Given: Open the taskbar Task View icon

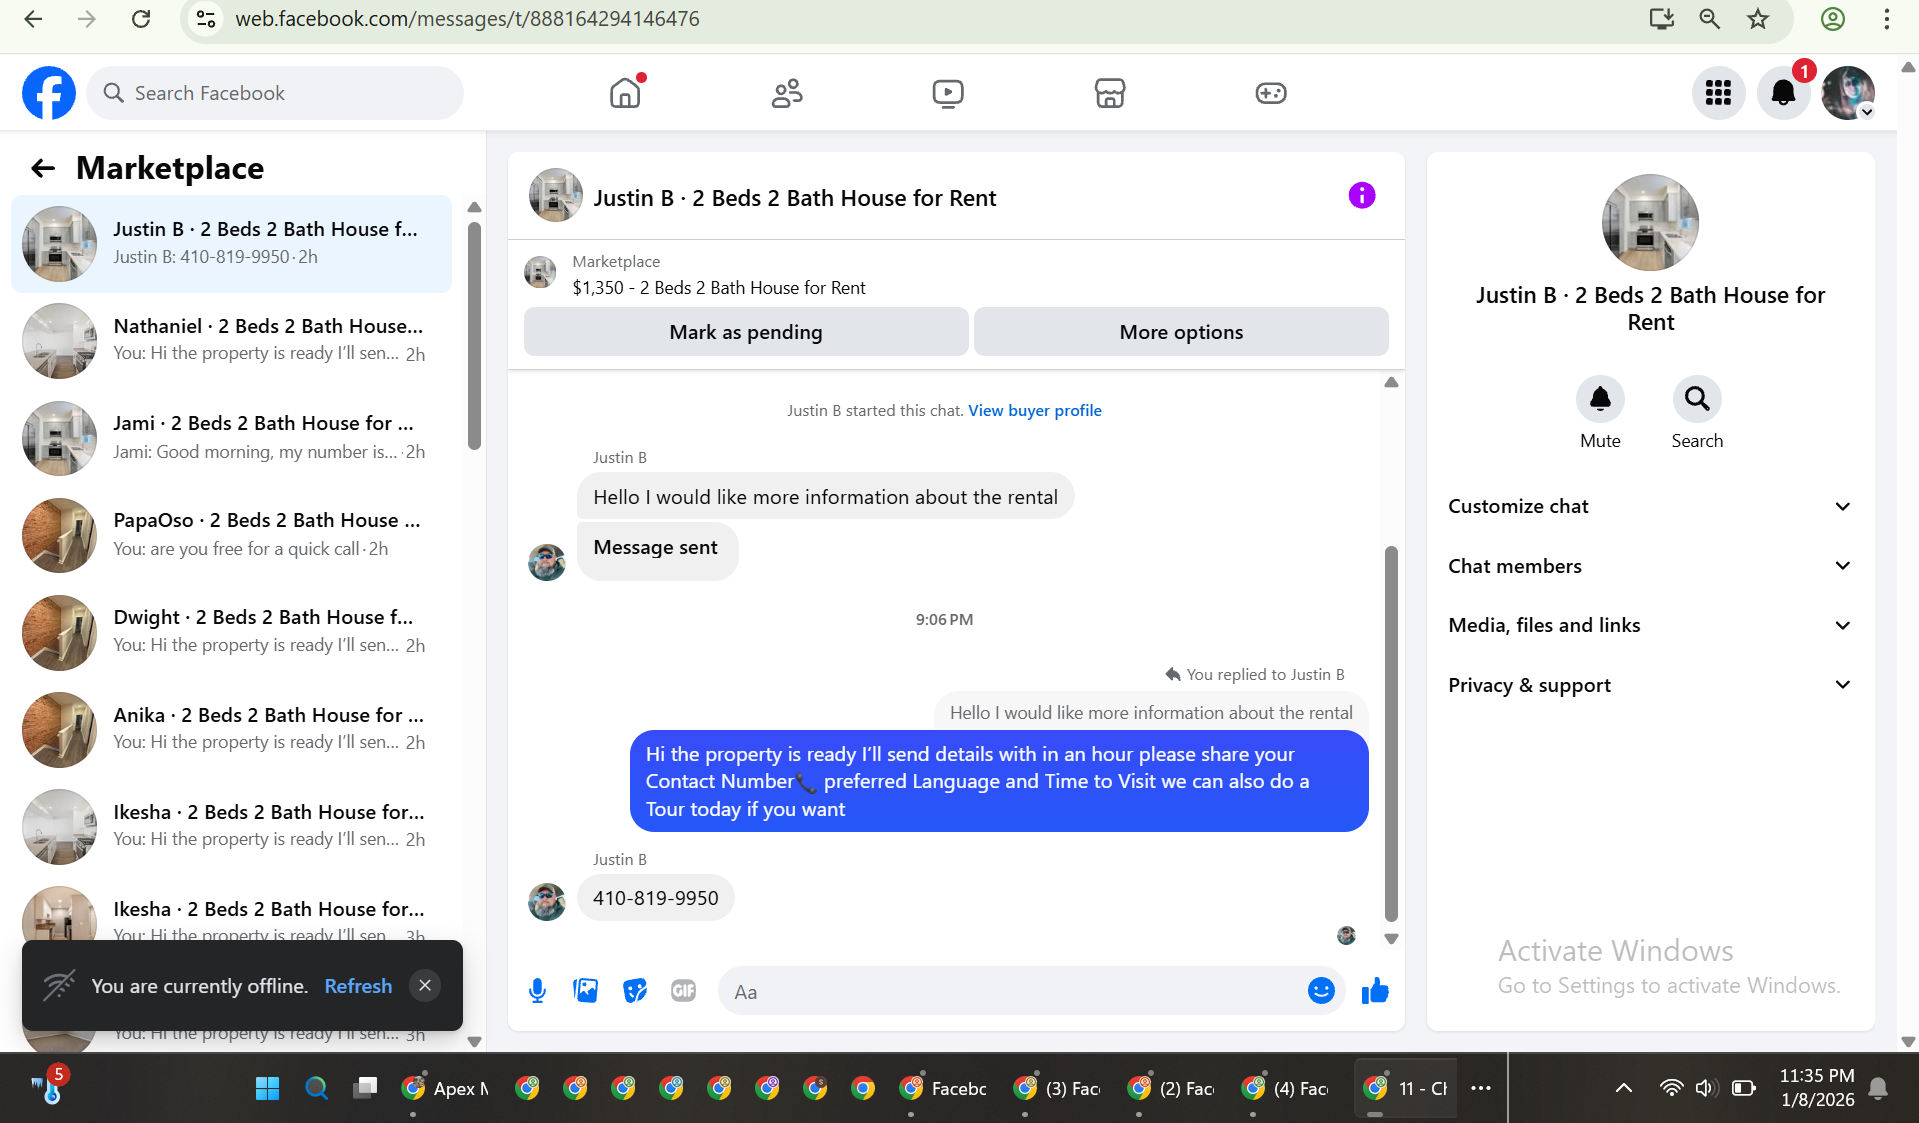Looking at the screenshot, I should coord(365,1088).
